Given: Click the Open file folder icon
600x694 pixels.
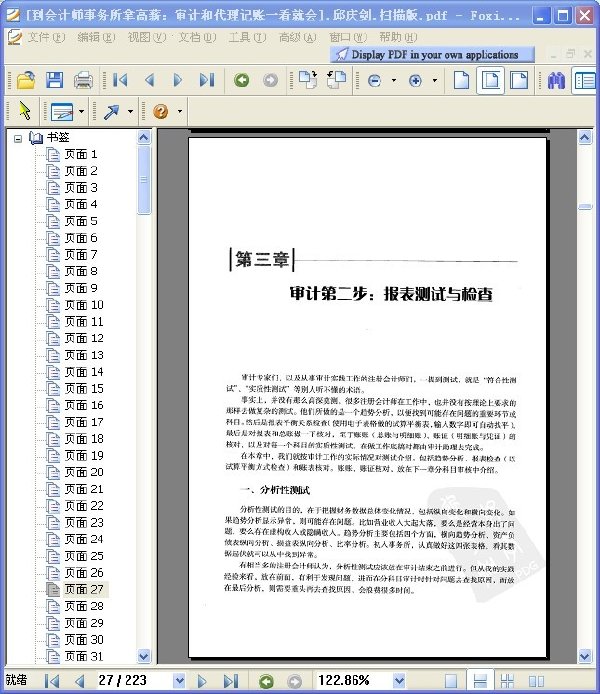Looking at the screenshot, I should coord(26,80).
